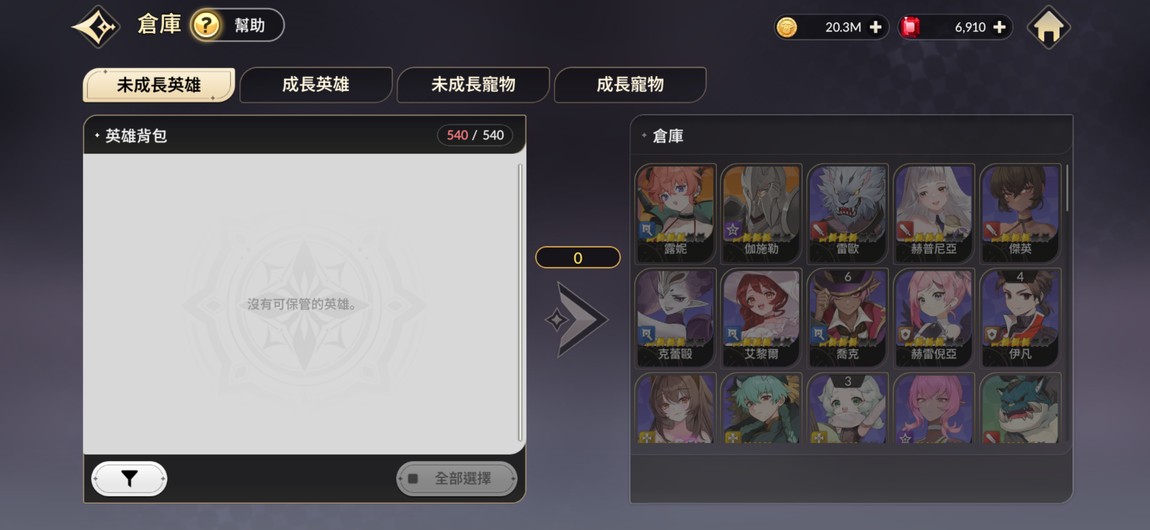Click the hero backpack panel scrollbar
1150x530 pixels.
520,302
